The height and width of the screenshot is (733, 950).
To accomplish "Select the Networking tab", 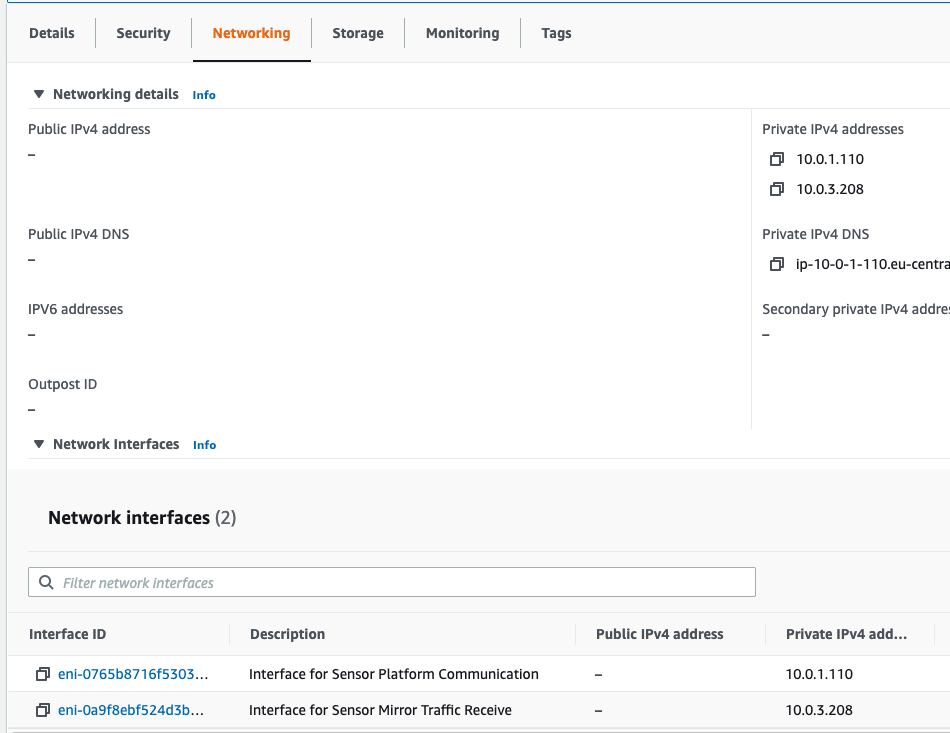I will pyautogui.click(x=251, y=33).
